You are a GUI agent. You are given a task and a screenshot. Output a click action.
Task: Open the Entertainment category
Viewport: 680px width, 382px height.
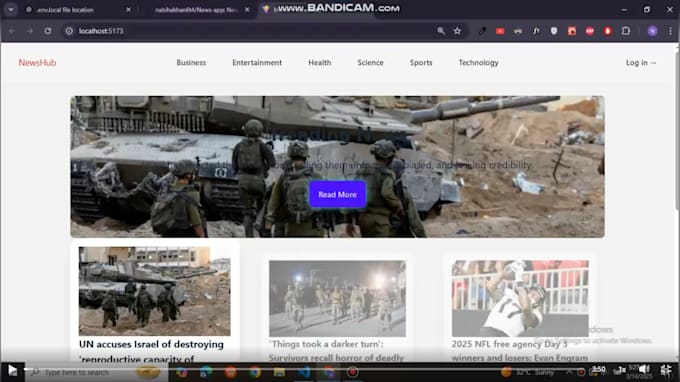(257, 62)
